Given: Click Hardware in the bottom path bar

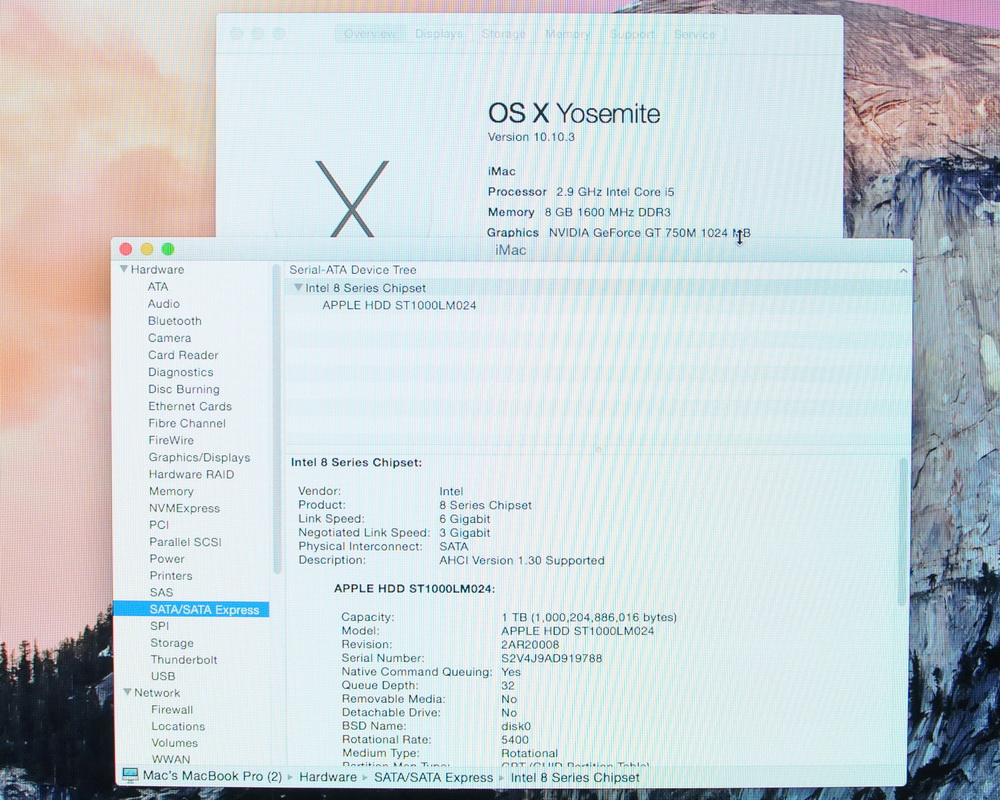Looking at the screenshot, I should click(x=328, y=777).
